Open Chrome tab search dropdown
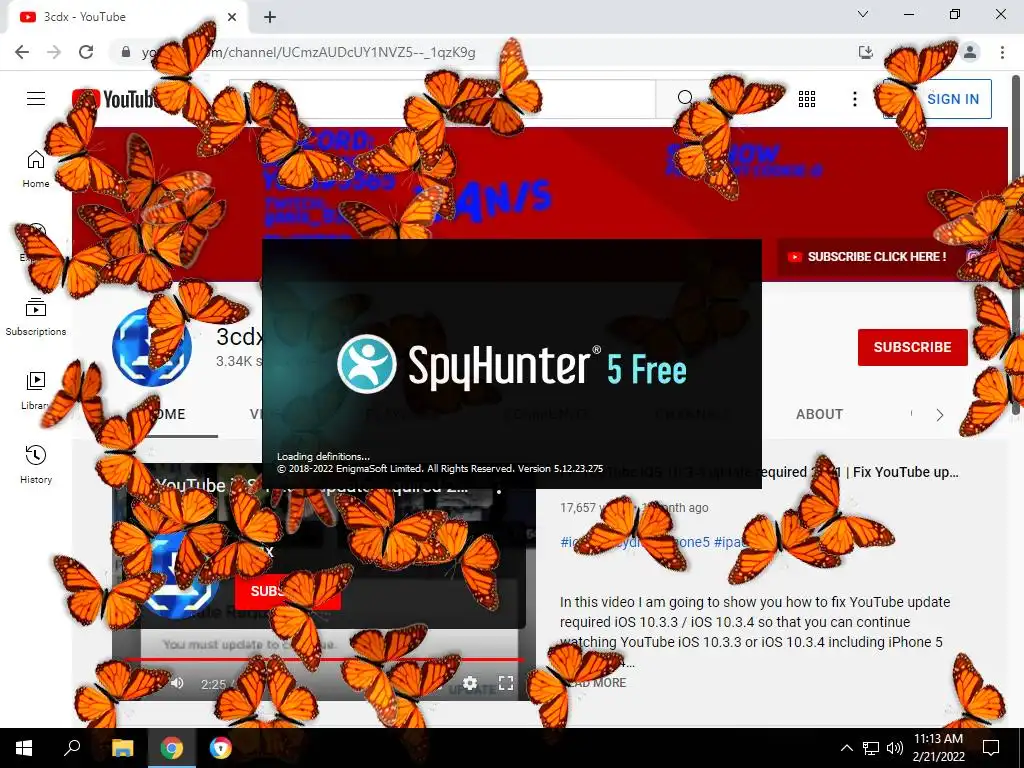Screen dimensions: 1024x768 click(x=863, y=14)
